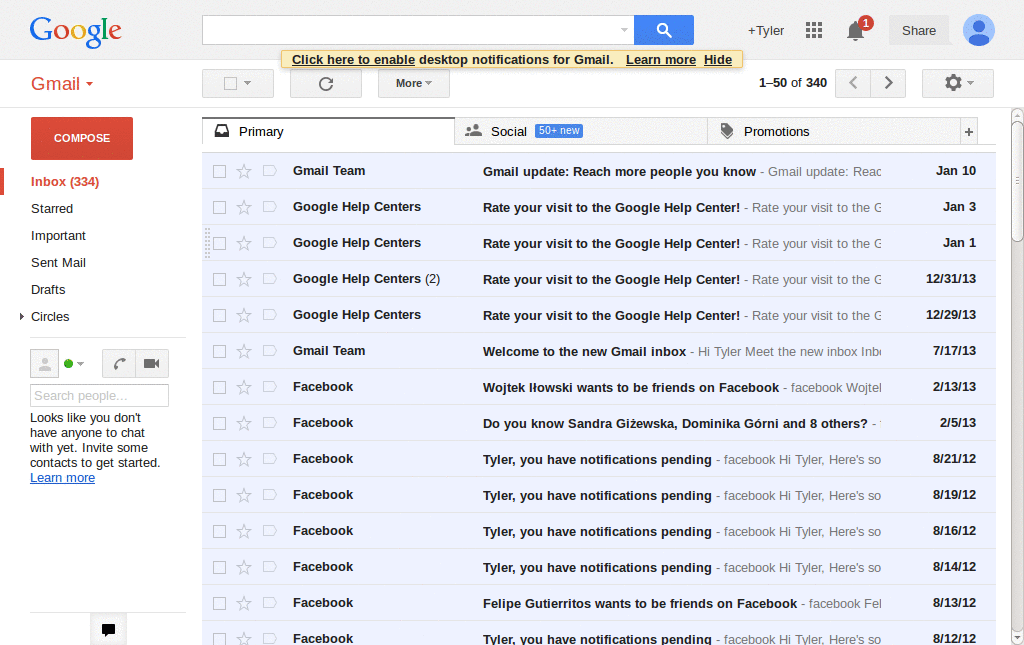
Task: Go to newer messages with previous arrow
Action: [853, 83]
